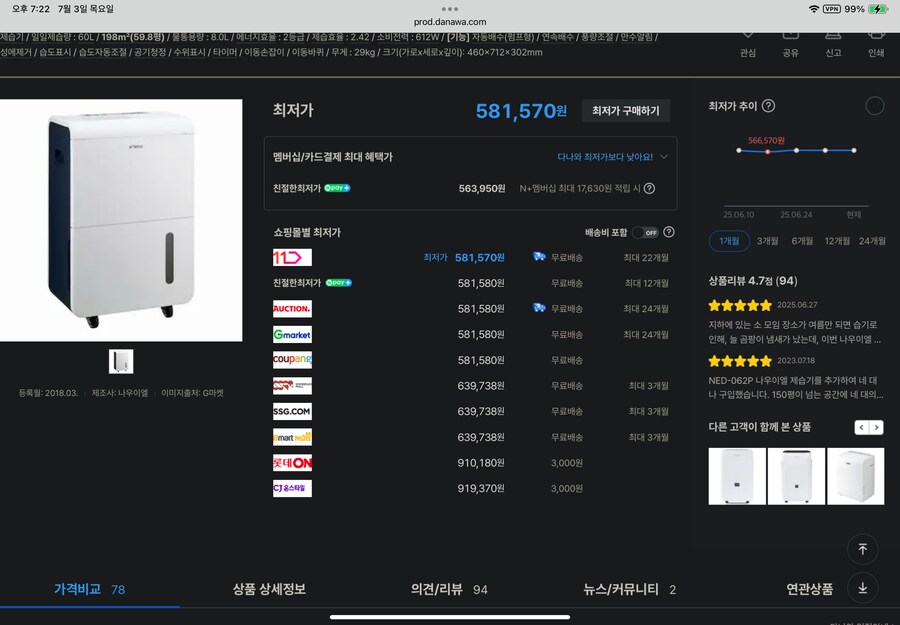The image size is (900, 625).
Task: Open the 581,570원 lowest price link for 11st
Action: pos(480,258)
